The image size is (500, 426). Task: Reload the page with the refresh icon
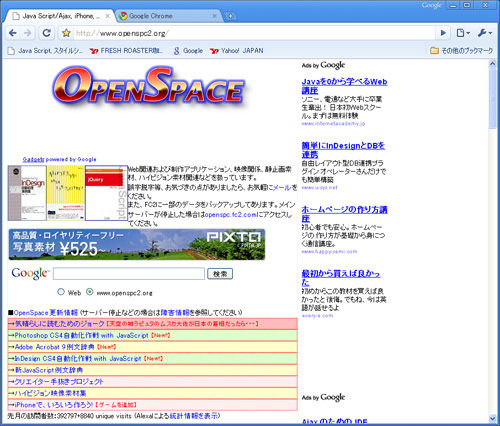tap(47, 33)
